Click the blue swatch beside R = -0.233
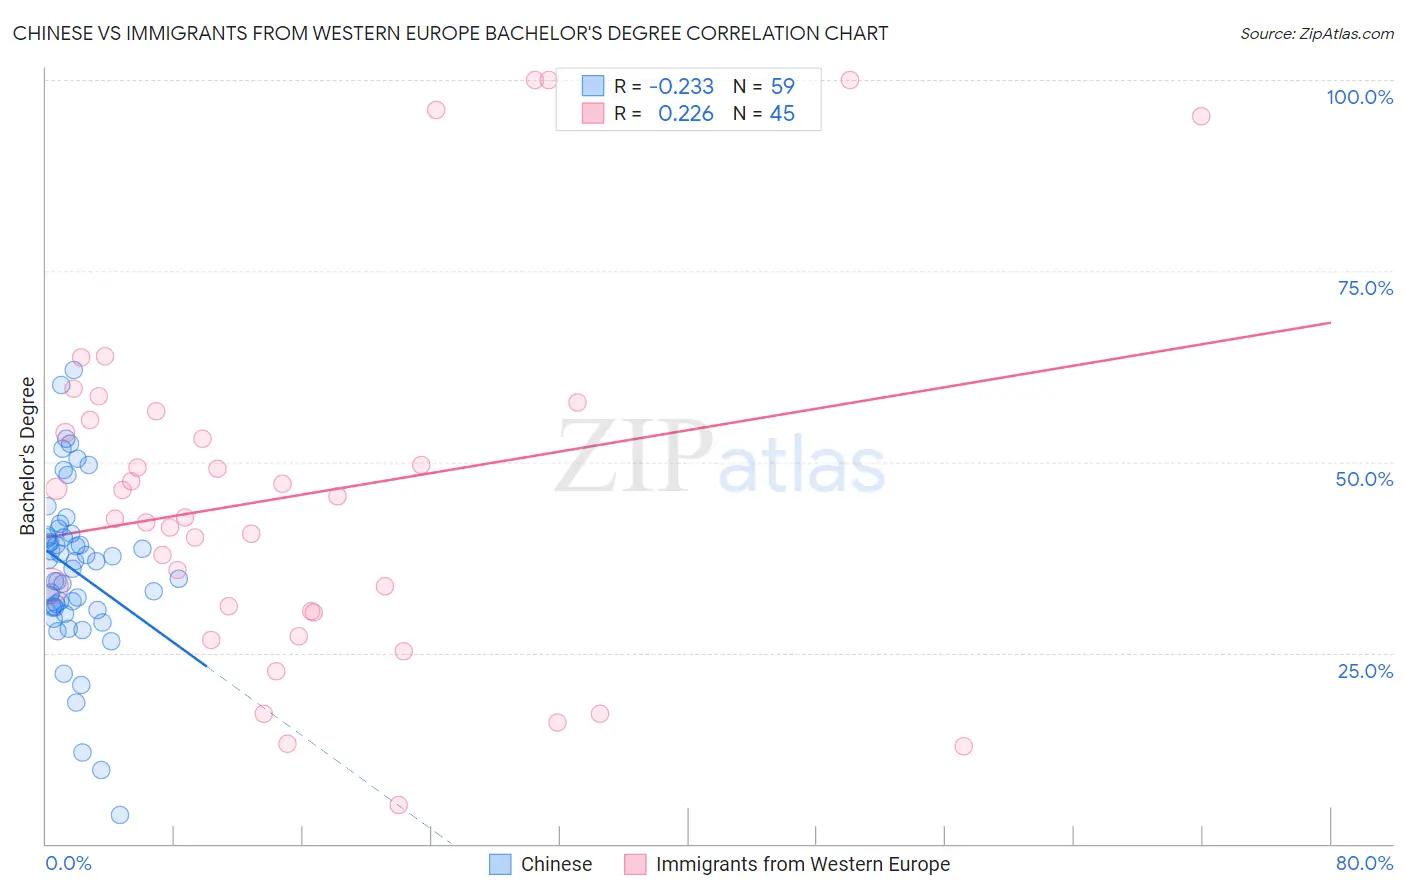Screen dimensions: 1406x892 [x=593, y=86]
